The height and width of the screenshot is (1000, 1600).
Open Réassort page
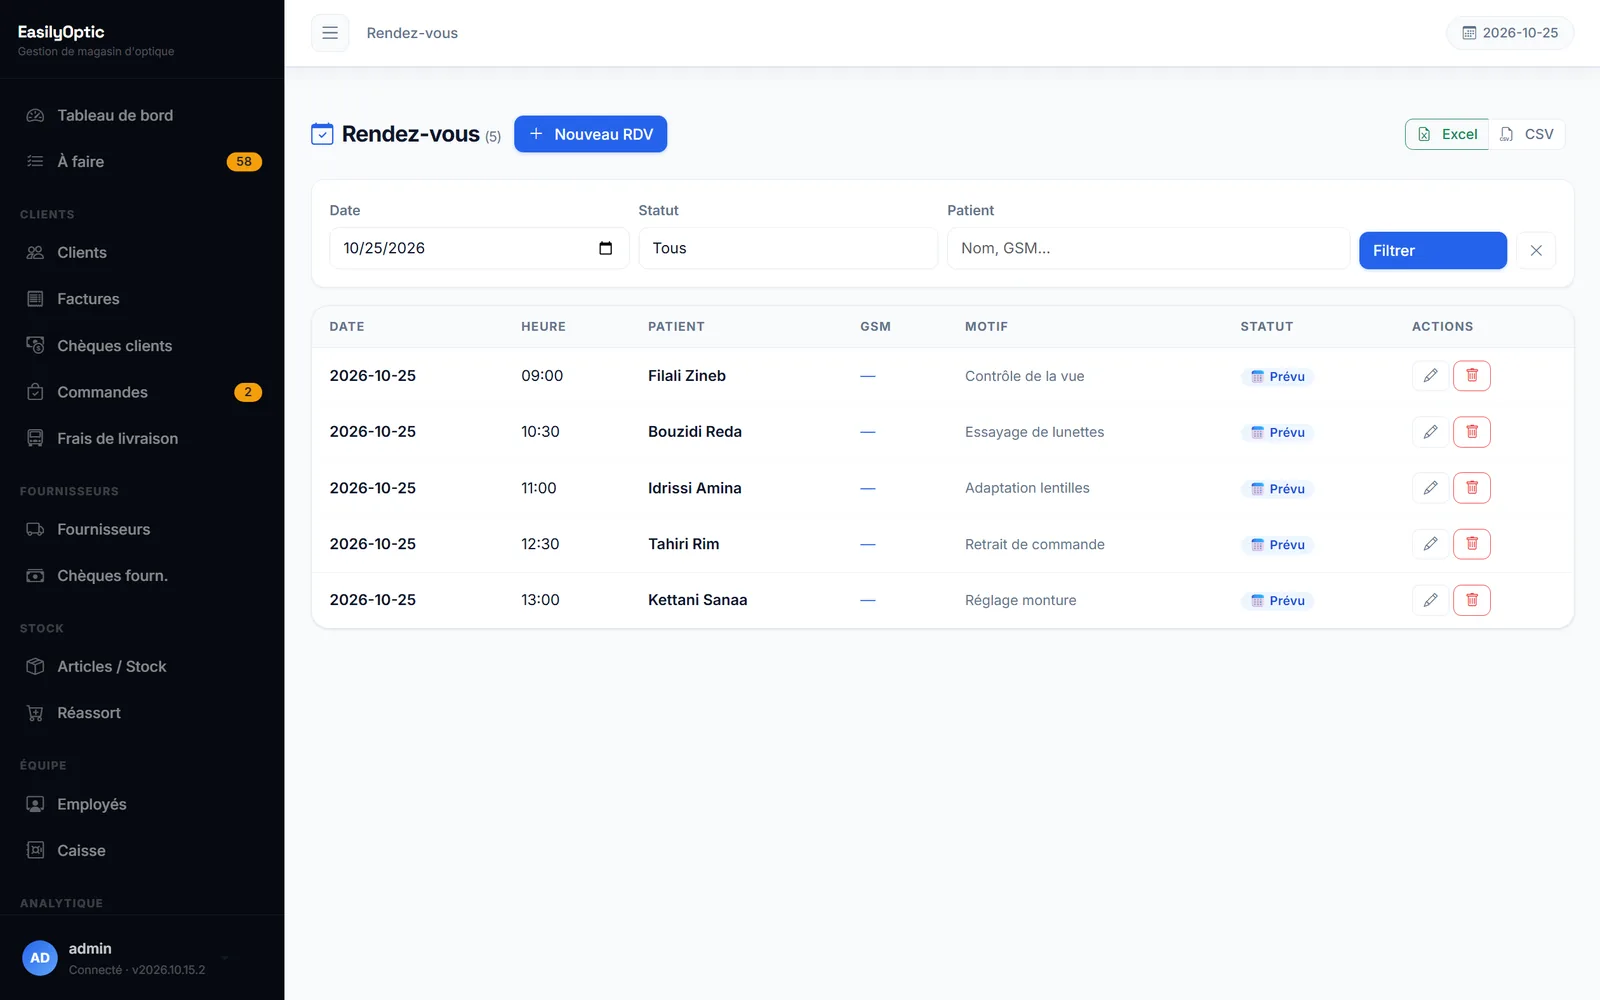coord(142,713)
